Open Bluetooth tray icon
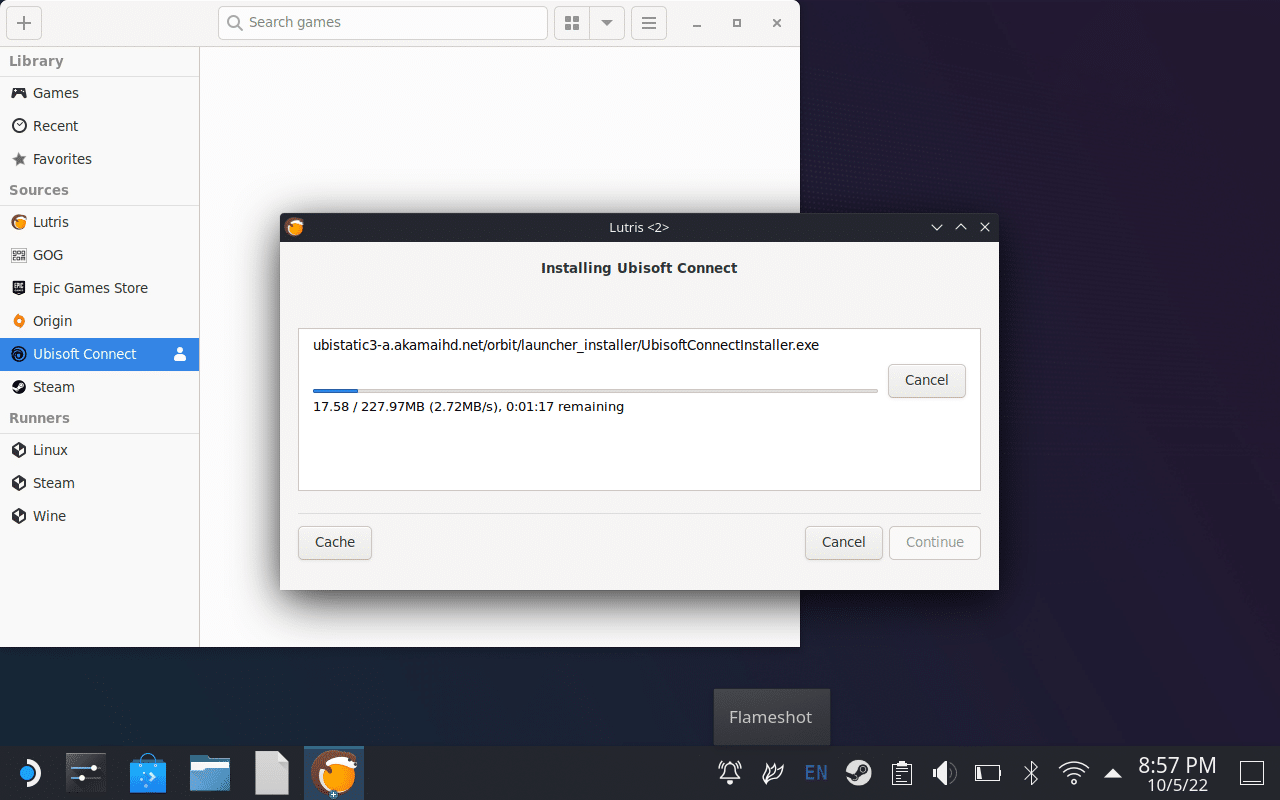Viewport: 1280px width, 800px height. [1031, 772]
